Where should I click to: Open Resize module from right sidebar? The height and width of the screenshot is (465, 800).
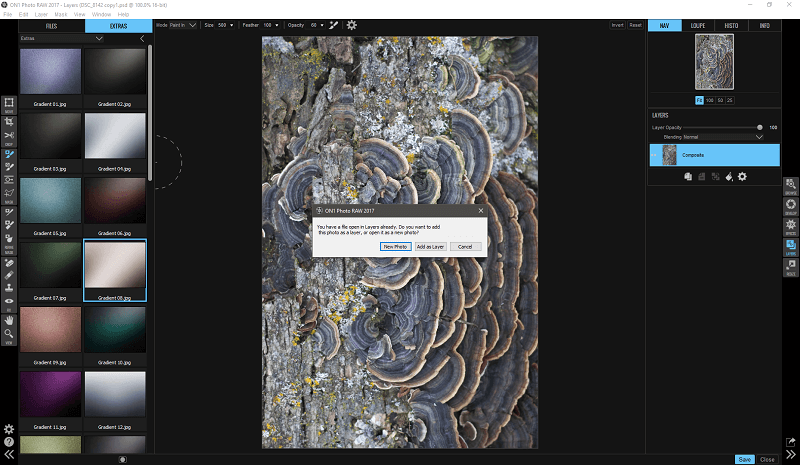click(x=791, y=266)
